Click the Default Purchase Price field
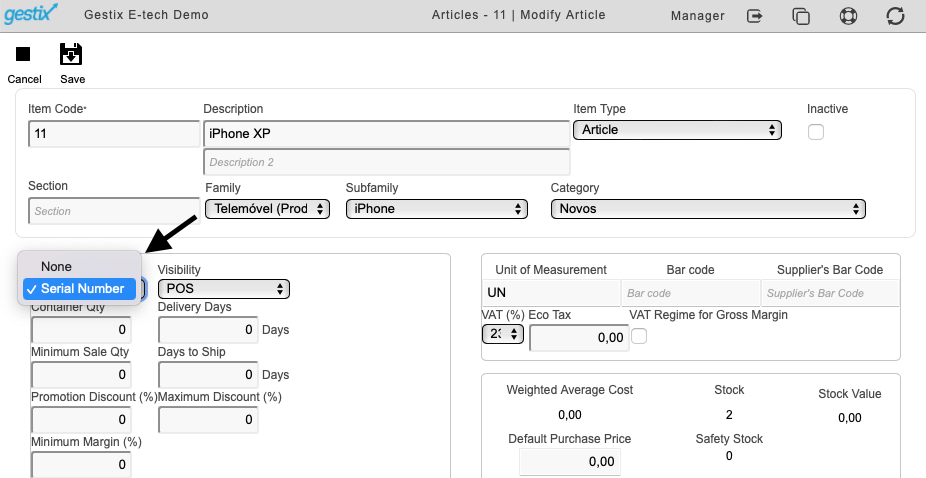This screenshot has width=926, height=478. point(569,461)
